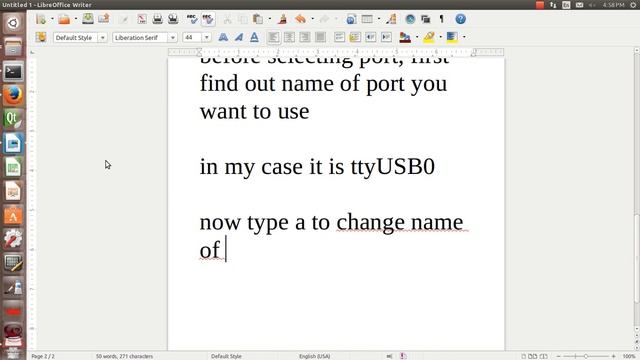This screenshot has height=360, width=640.
Task: Click the zoom in plus button
Action: (x=613, y=356)
